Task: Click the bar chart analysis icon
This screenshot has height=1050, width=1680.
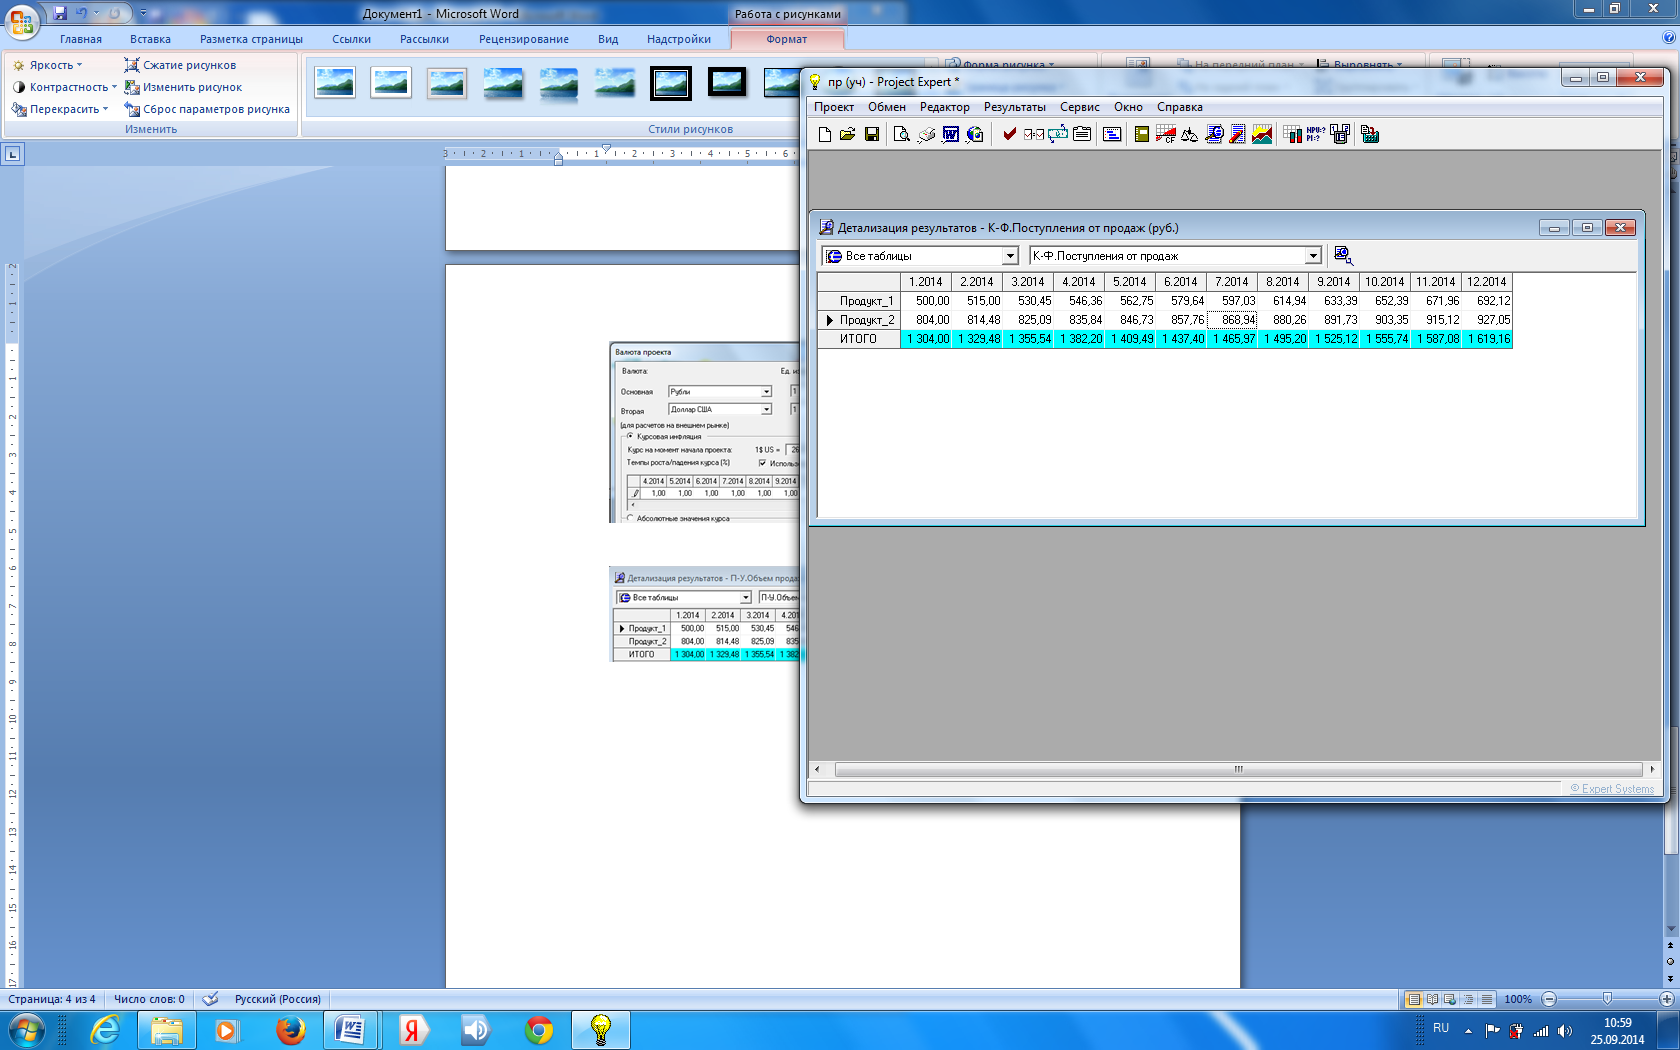Action: [1292, 134]
